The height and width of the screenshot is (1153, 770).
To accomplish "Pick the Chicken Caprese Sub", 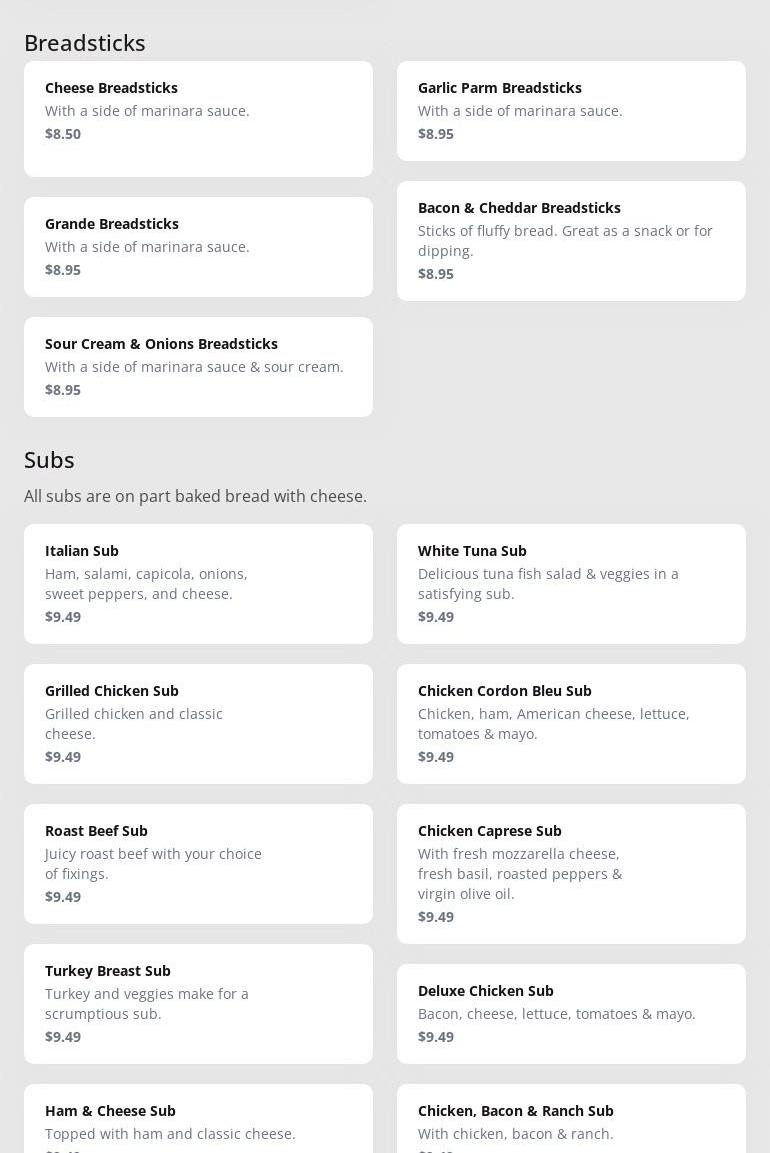I will (571, 873).
